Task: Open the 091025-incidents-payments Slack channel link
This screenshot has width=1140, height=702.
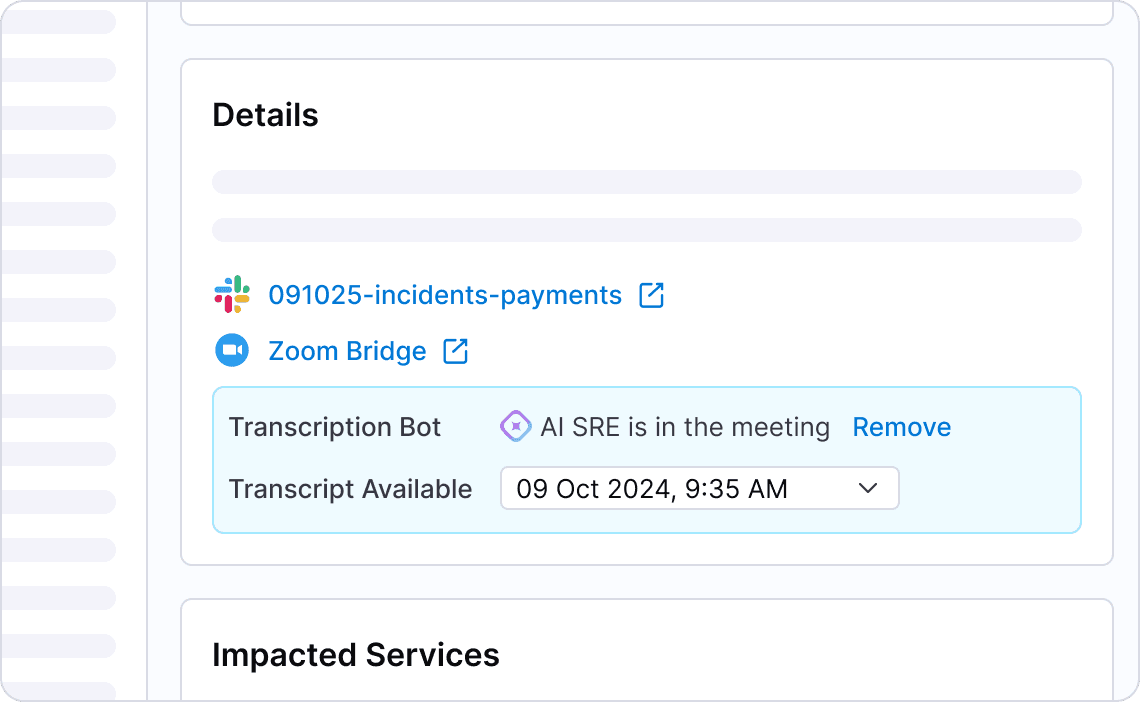Action: [x=445, y=296]
